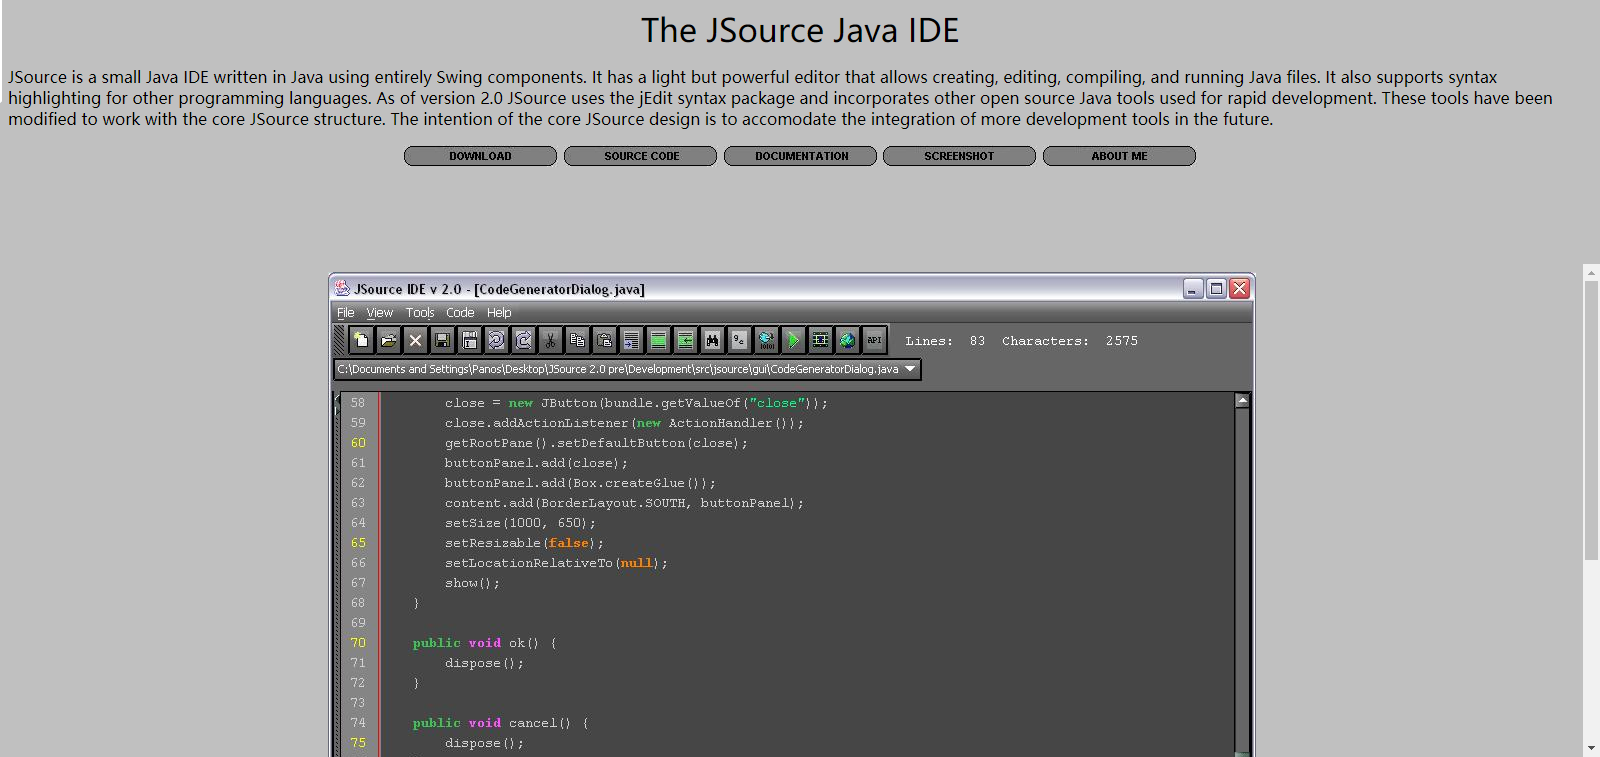Click the white X close file icon
1600x757 pixels.
click(x=415, y=340)
